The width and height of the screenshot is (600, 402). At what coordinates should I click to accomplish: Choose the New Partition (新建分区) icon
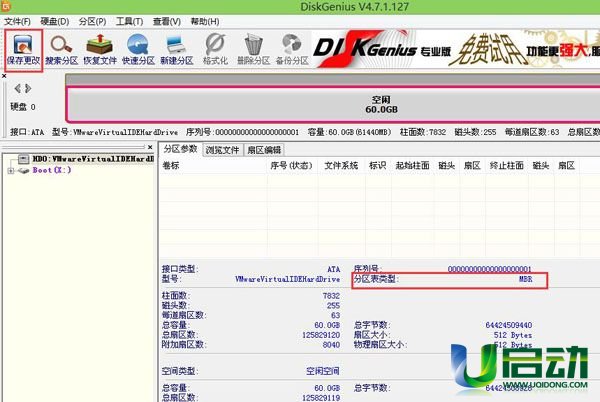point(176,50)
